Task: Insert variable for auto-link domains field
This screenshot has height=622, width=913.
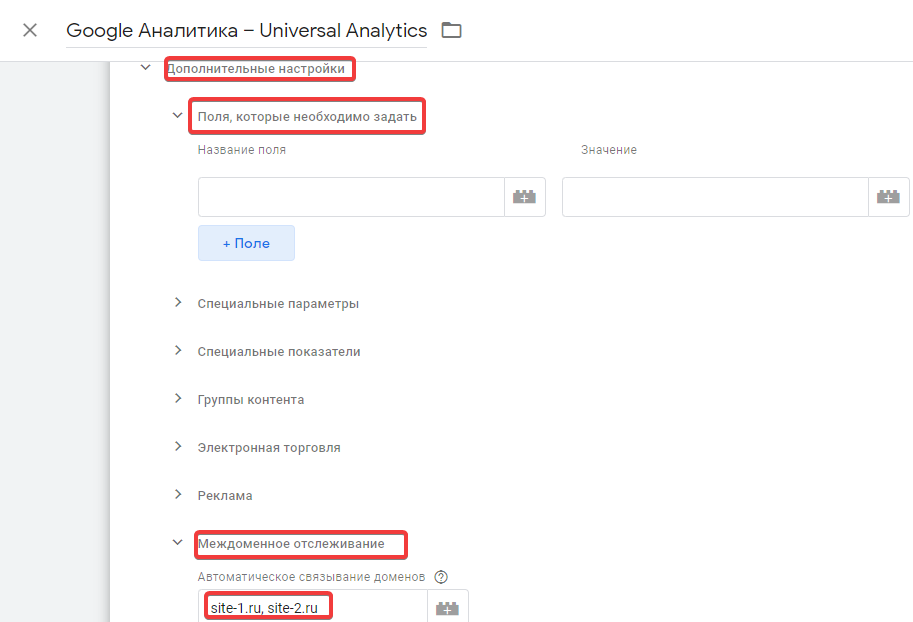Action: [x=448, y=607]
